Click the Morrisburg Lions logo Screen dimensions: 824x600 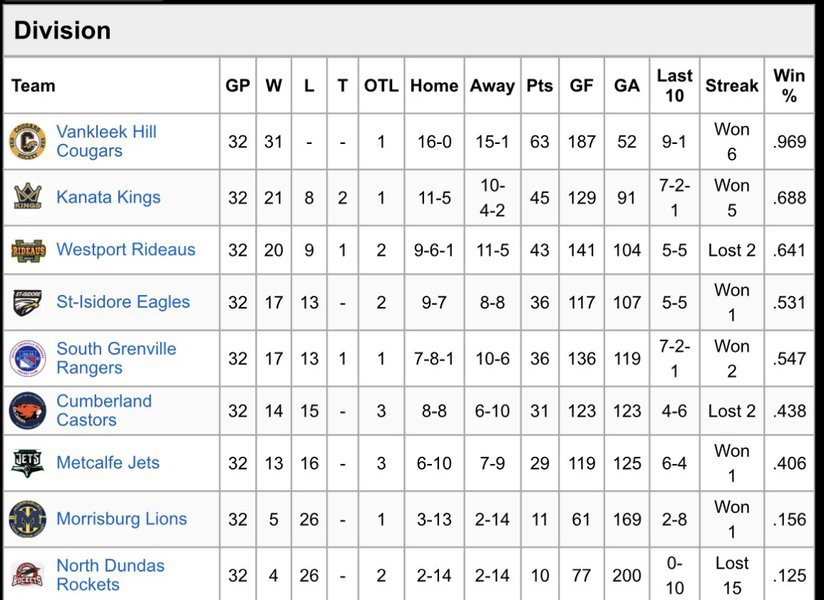click(x=27, y=519)
